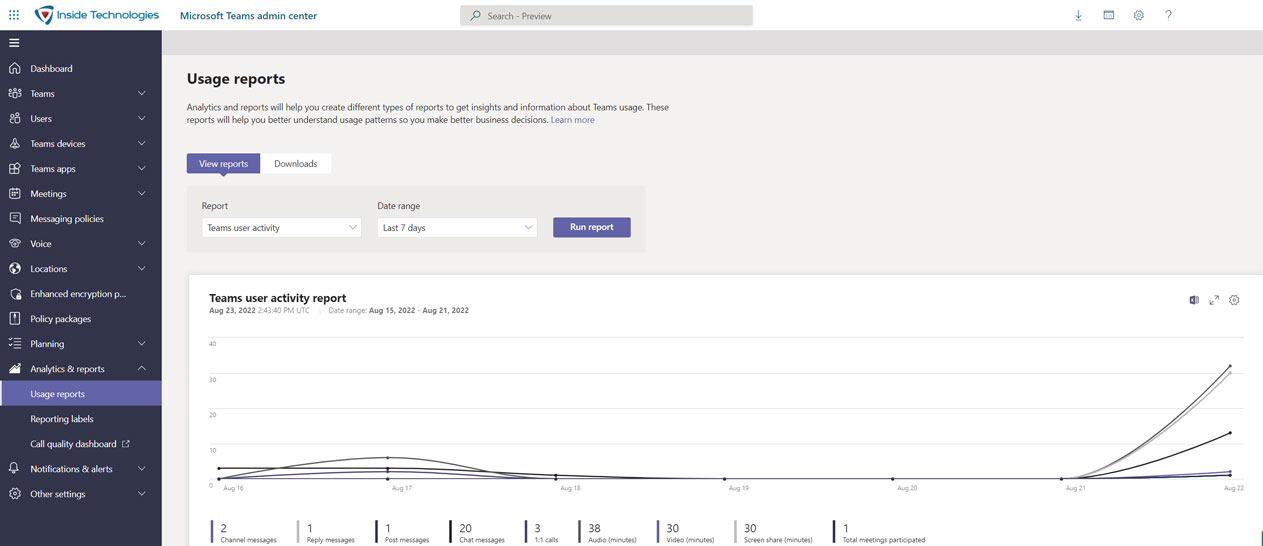Click the Inside Technologies logo
Image resolution: width=1263 pixels, height=546 pixels.
(x=96, y=15)
